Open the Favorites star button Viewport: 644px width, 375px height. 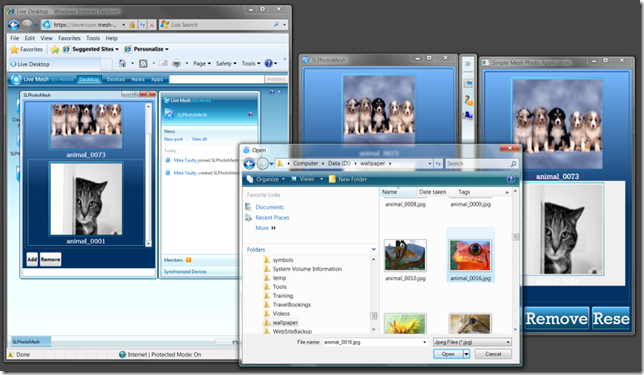coord(26,49)
